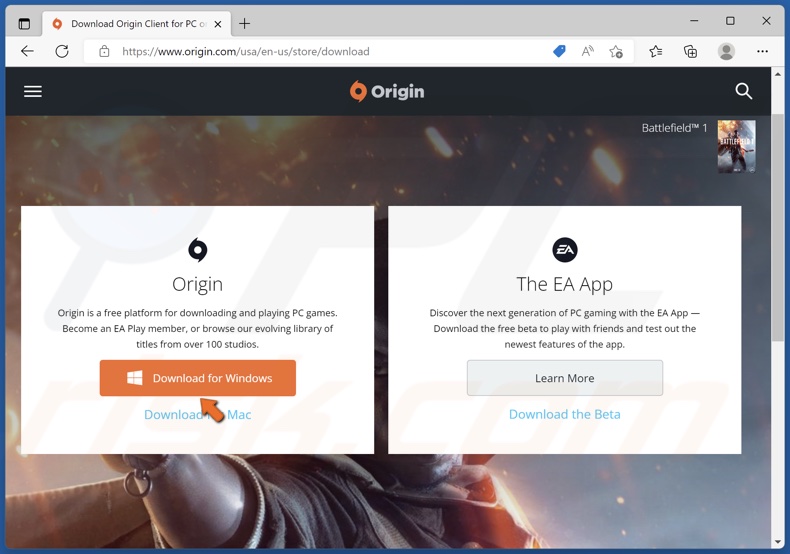
Task: Click the EA logo in EA App card
Action: pos(565,250)
